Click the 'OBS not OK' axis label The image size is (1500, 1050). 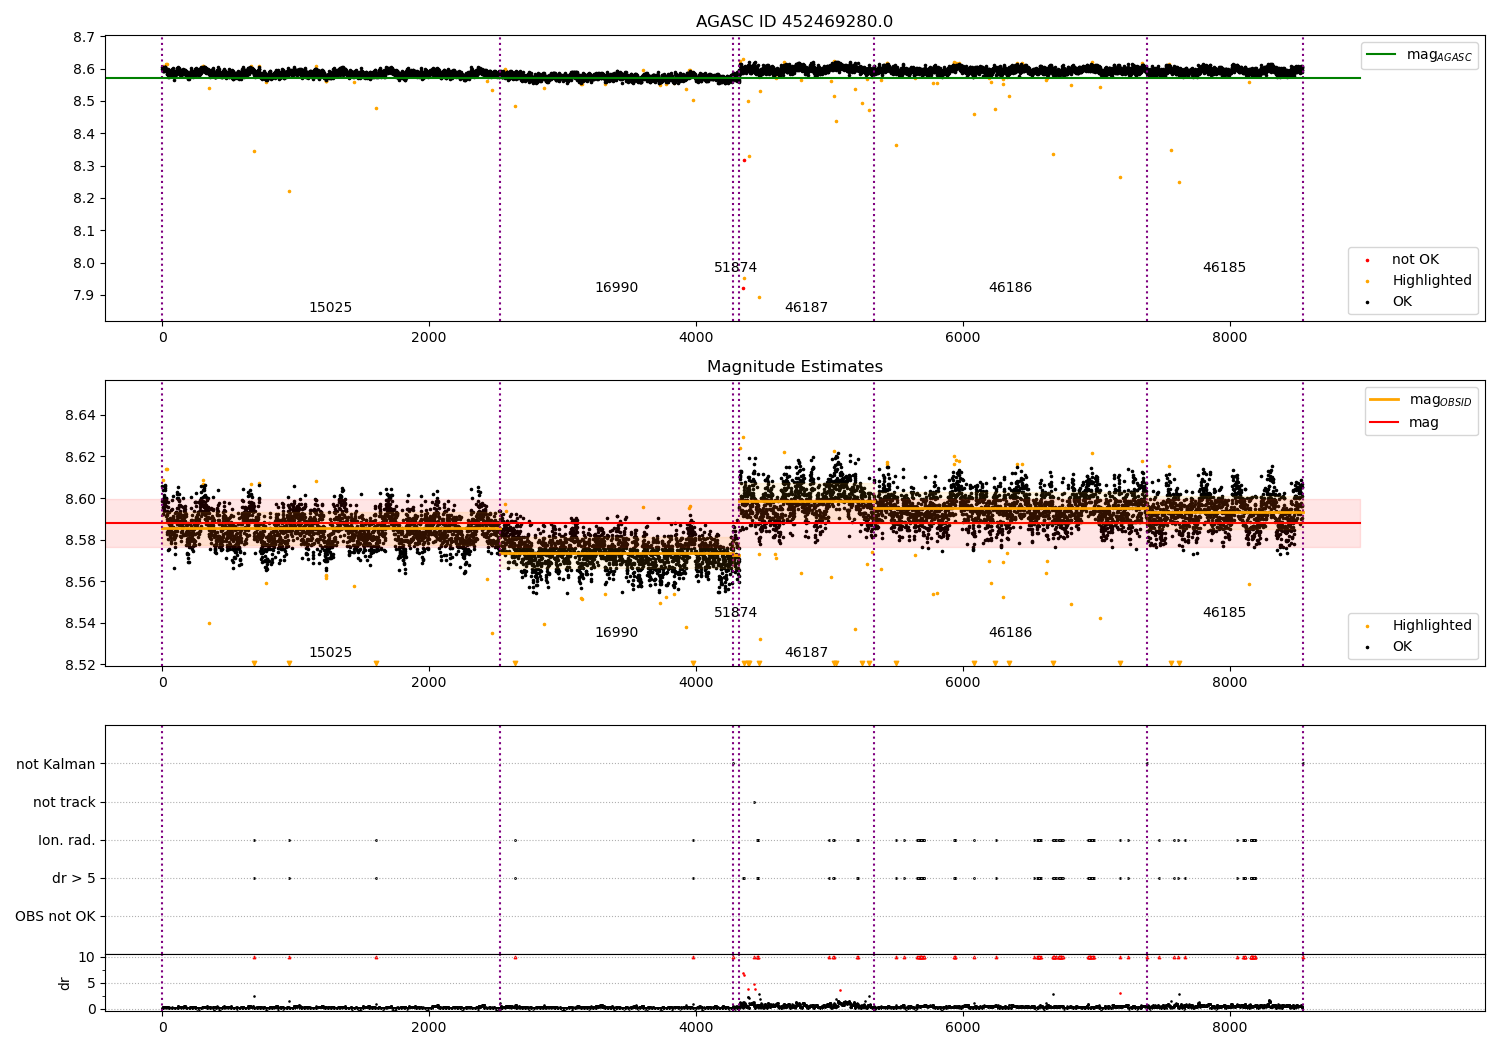(56, 917)
